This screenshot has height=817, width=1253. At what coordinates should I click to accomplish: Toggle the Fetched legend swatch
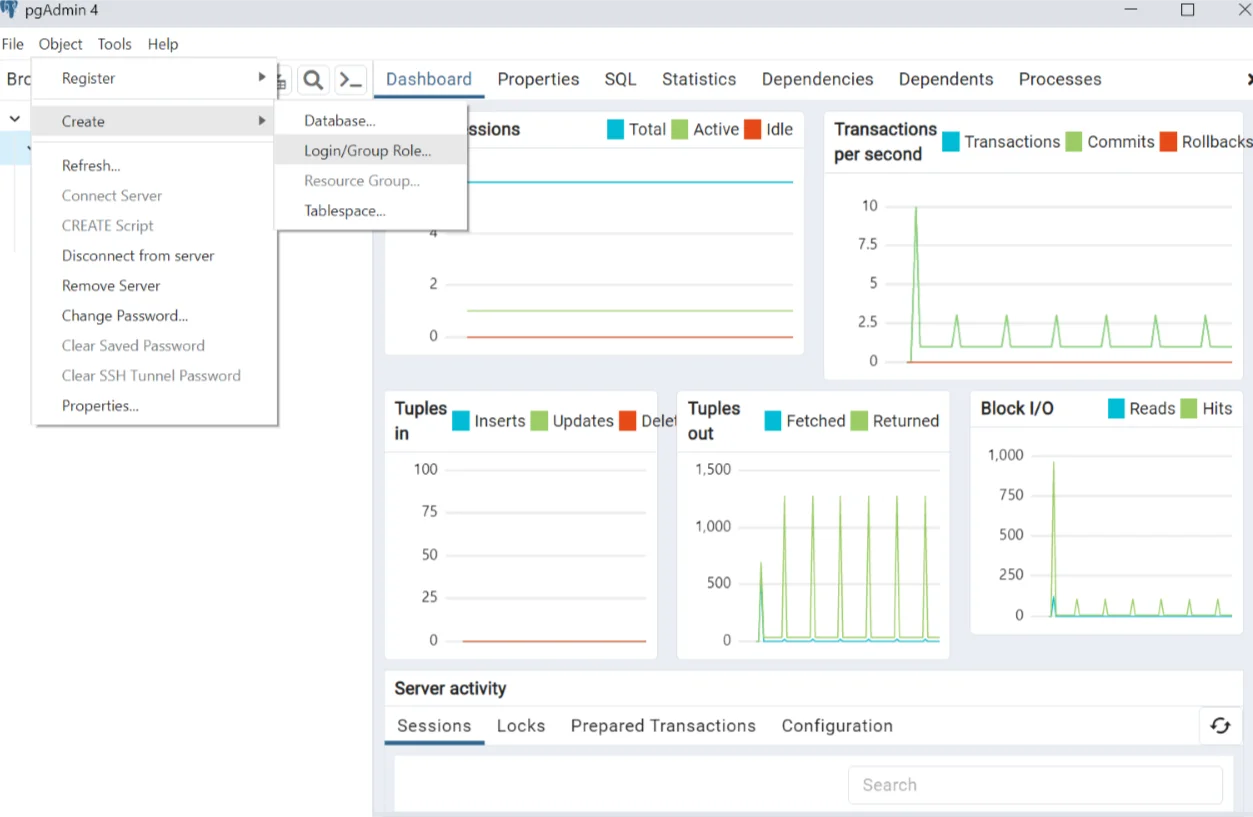coord(773,421)
